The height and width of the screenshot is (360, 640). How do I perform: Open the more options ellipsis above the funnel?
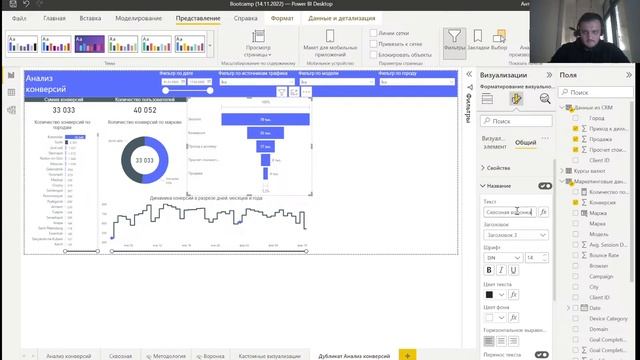pos(306,92)
